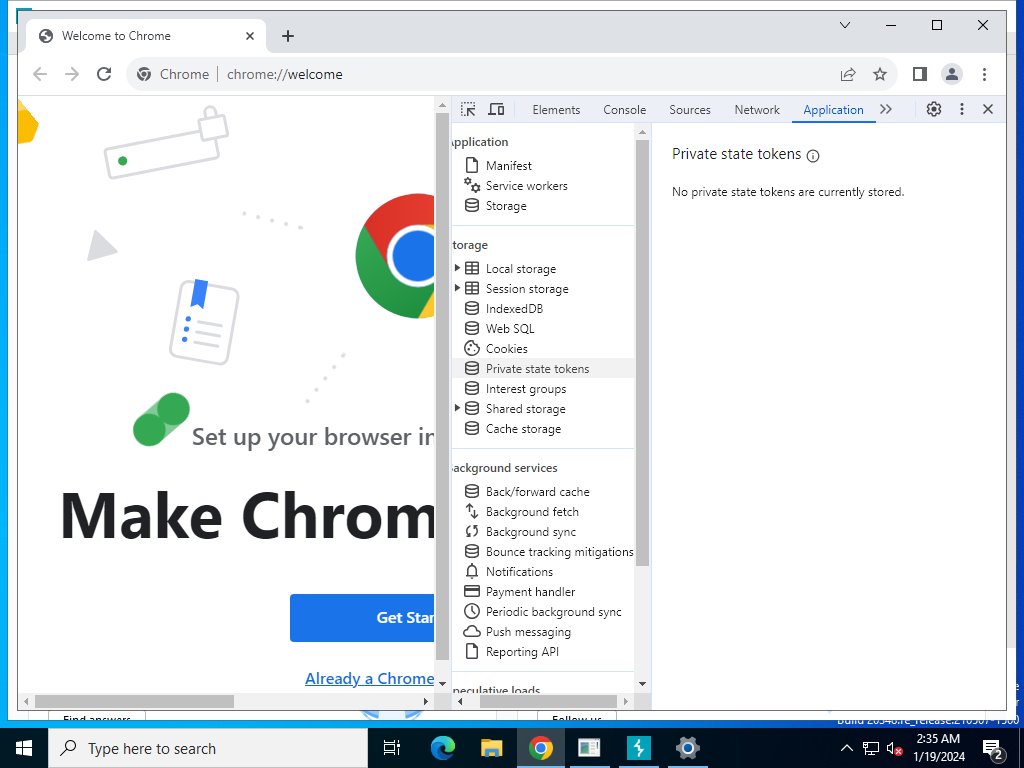Click the Payment handler card icon
1024x768 pixels.
point(472,591)
